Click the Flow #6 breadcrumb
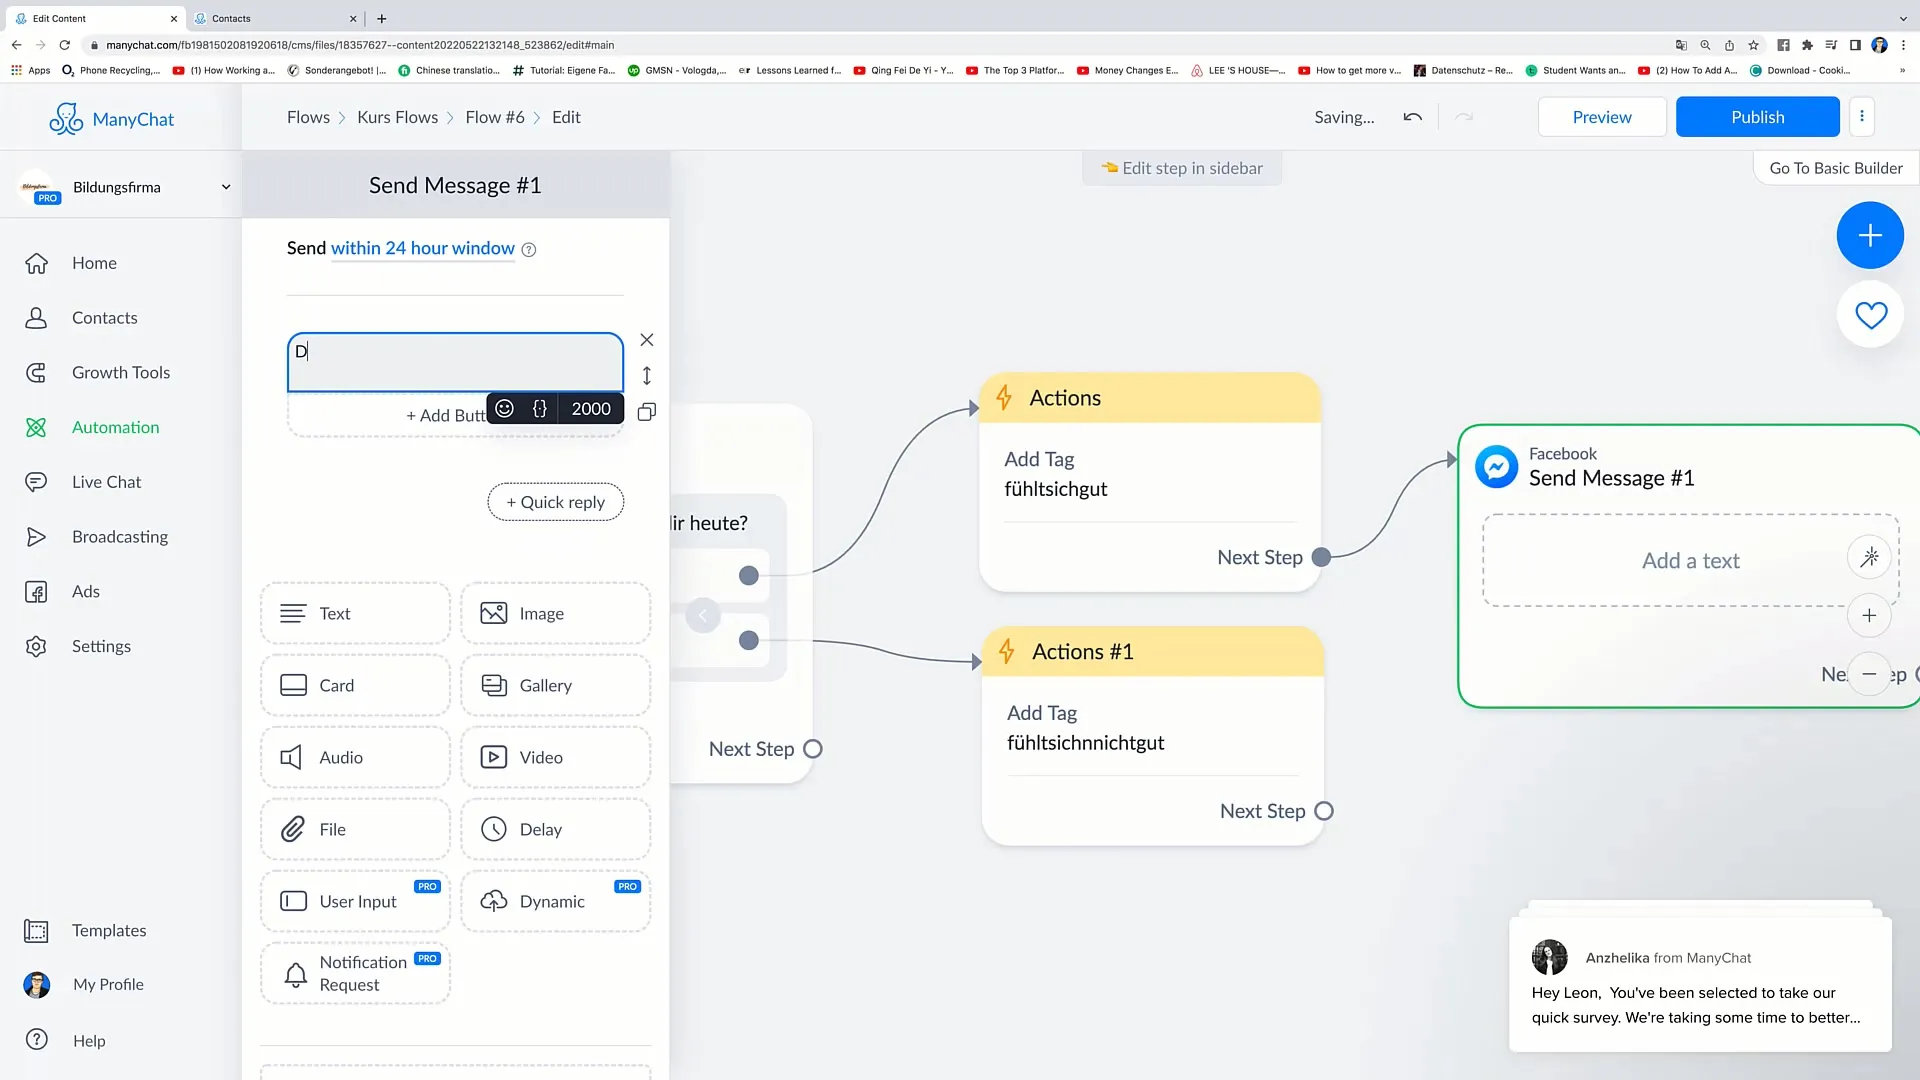 pyautogui.click(x=494, y=117)
